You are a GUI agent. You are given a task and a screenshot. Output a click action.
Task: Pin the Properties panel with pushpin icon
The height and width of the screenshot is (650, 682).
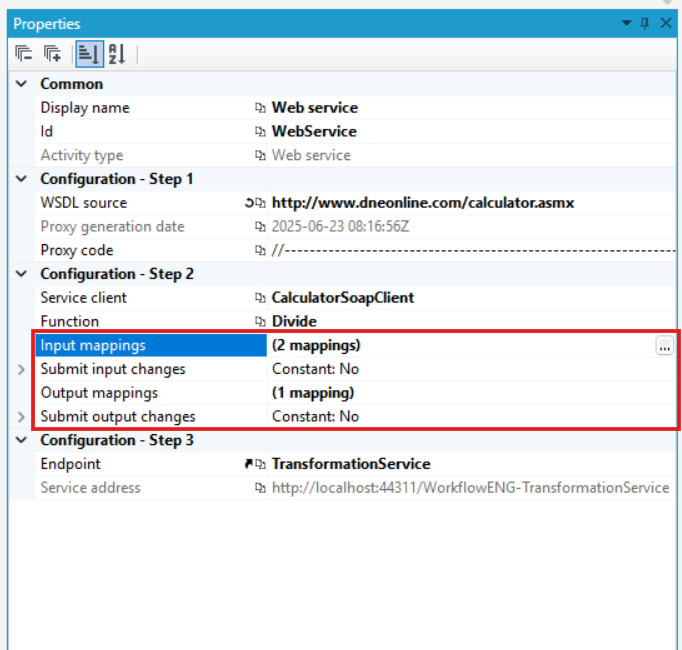tap(645, 23)
